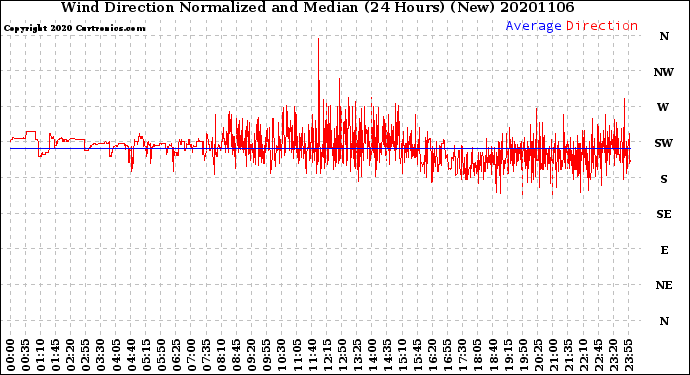Click the '21:35' time axis label

point(568,355)
